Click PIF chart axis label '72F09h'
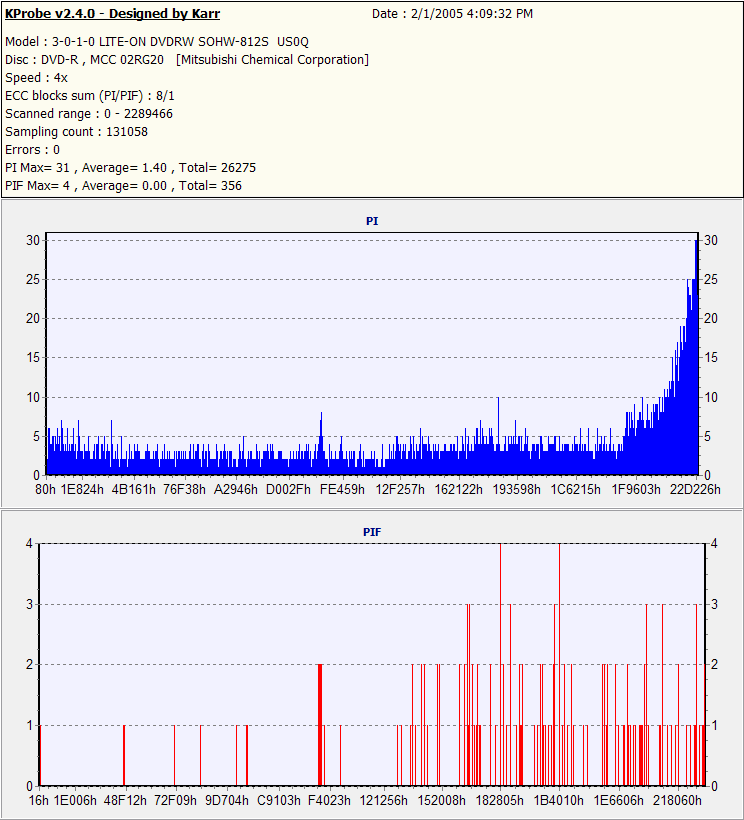This screenshot has width=744, height=820. 176,801
